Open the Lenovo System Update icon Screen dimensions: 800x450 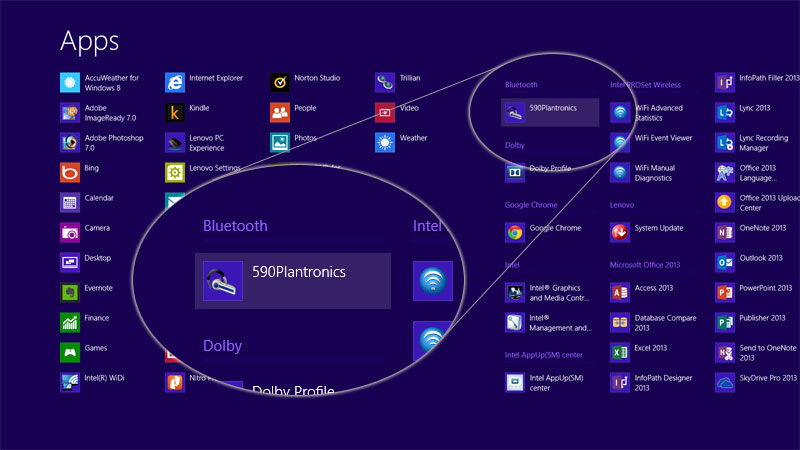click(620, 233)
